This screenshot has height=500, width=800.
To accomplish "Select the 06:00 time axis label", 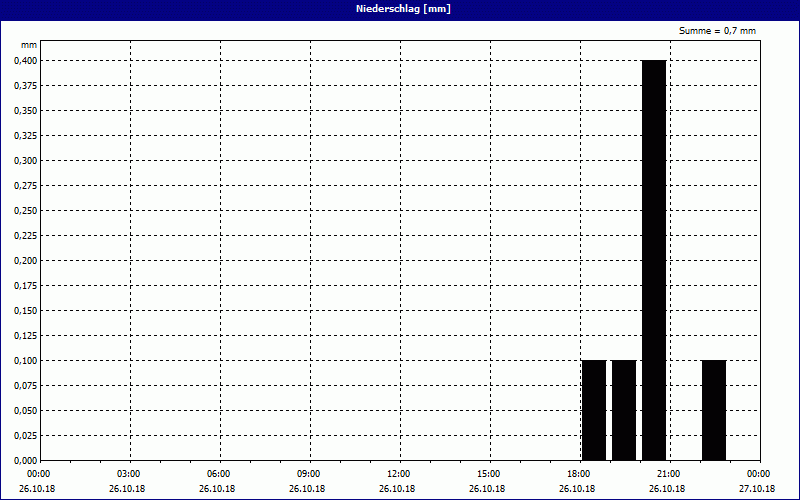I will [218, 474].
